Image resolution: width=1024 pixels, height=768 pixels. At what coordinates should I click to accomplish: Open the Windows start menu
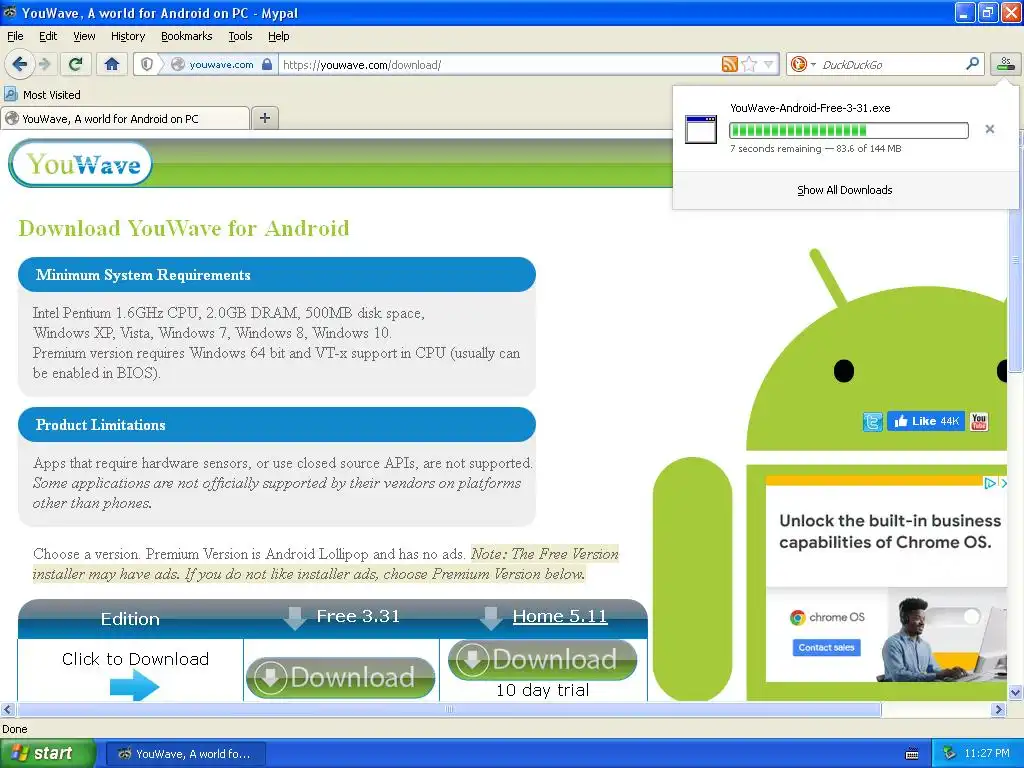pos(48,754)
